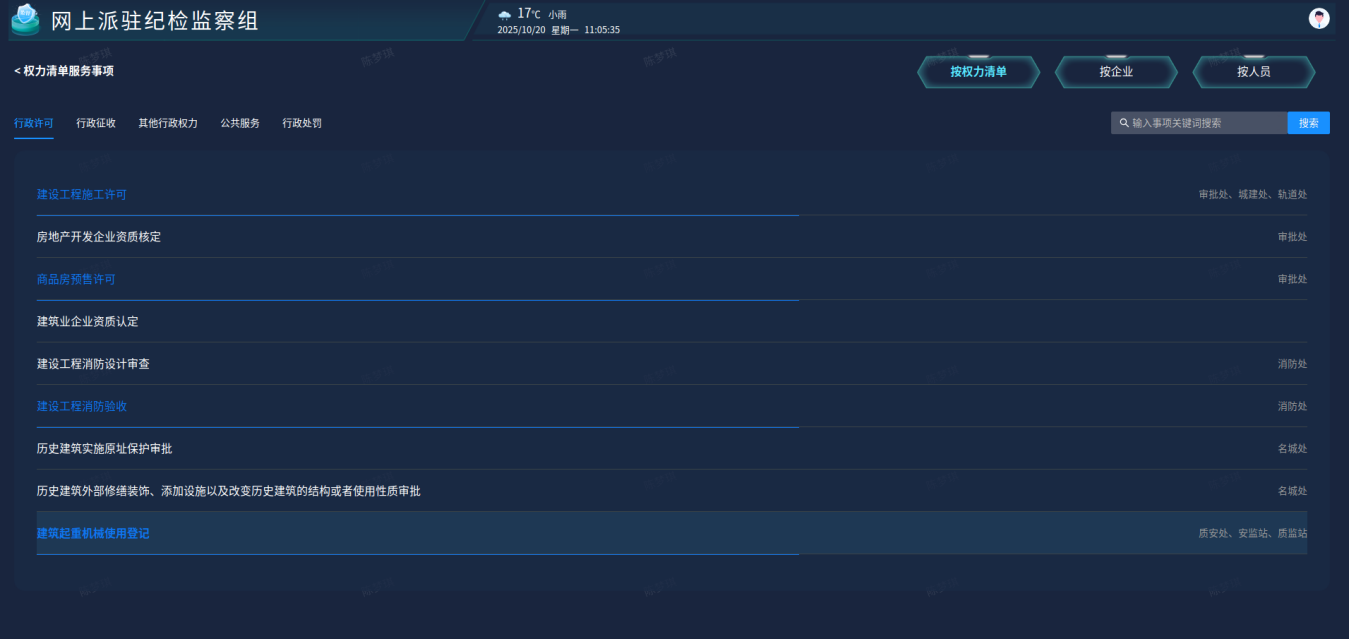Select the 公共服务 tab
This screenshot has width=1349, height=639.
pyautogui.click(x=240, y=123)
